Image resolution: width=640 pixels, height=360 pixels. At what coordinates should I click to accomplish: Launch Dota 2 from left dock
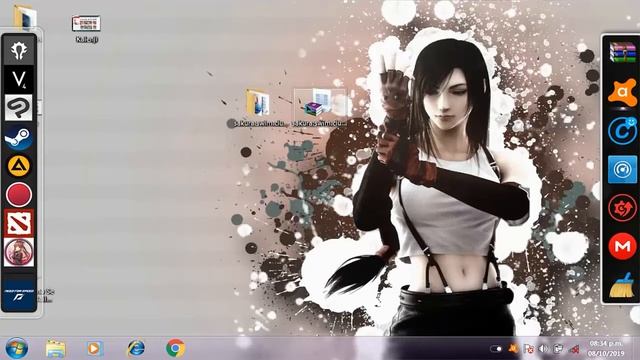pos(19,223)
